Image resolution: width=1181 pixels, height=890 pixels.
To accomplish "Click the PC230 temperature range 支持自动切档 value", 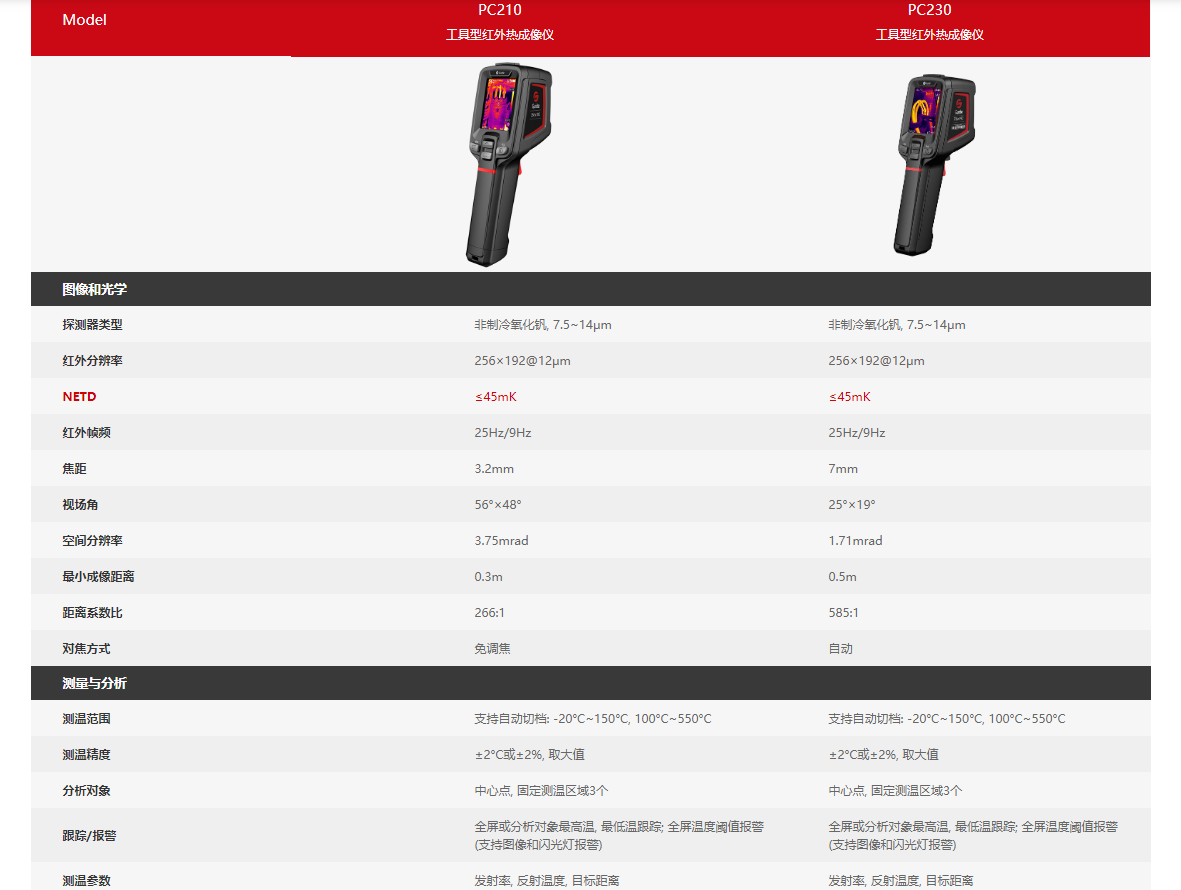I will (947, 719).
